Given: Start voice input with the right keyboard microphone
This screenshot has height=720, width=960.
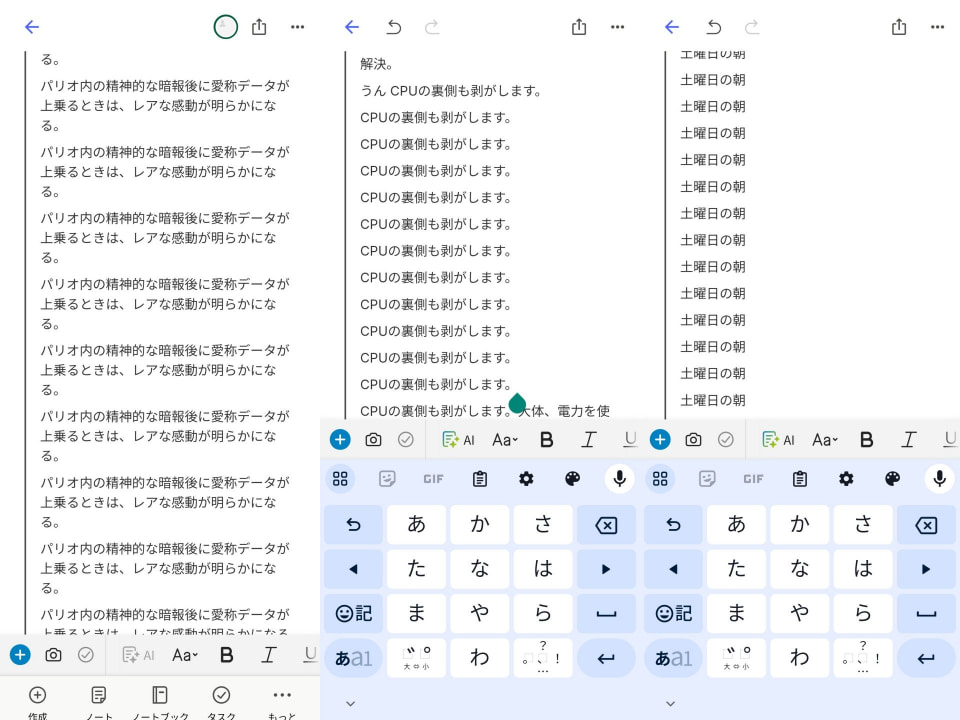Looking at the screenshot, I should pyautogui.click(x=940, y=479).
